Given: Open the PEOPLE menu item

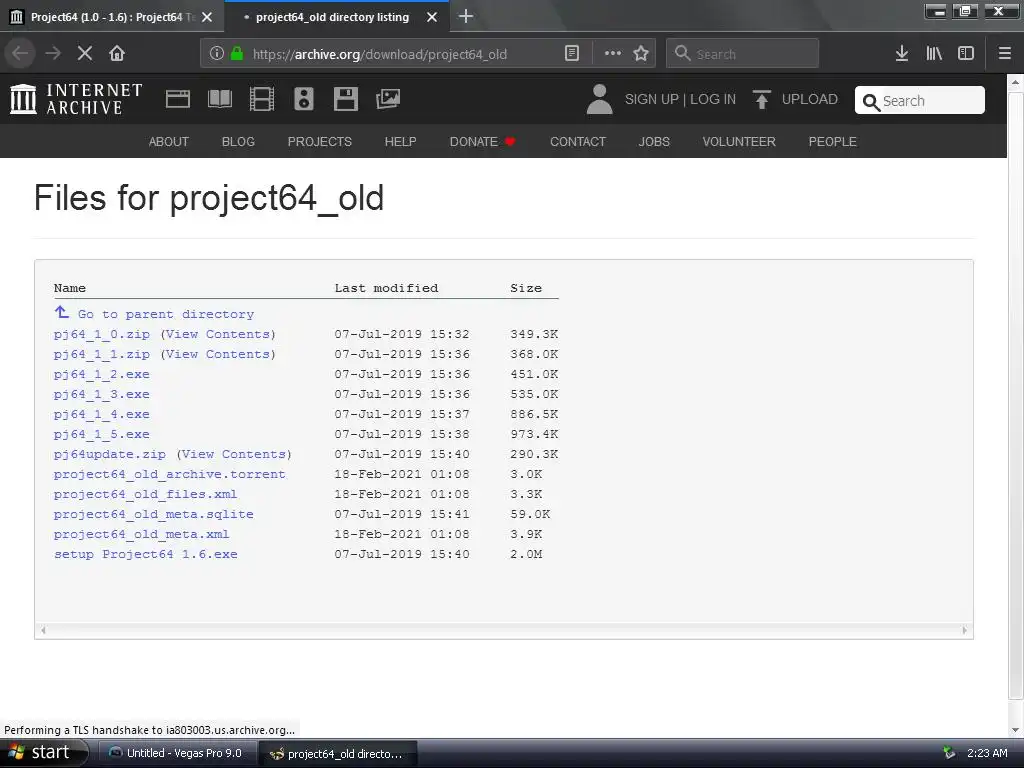Looking at the screenshot, I should click(x=833, y=142).
